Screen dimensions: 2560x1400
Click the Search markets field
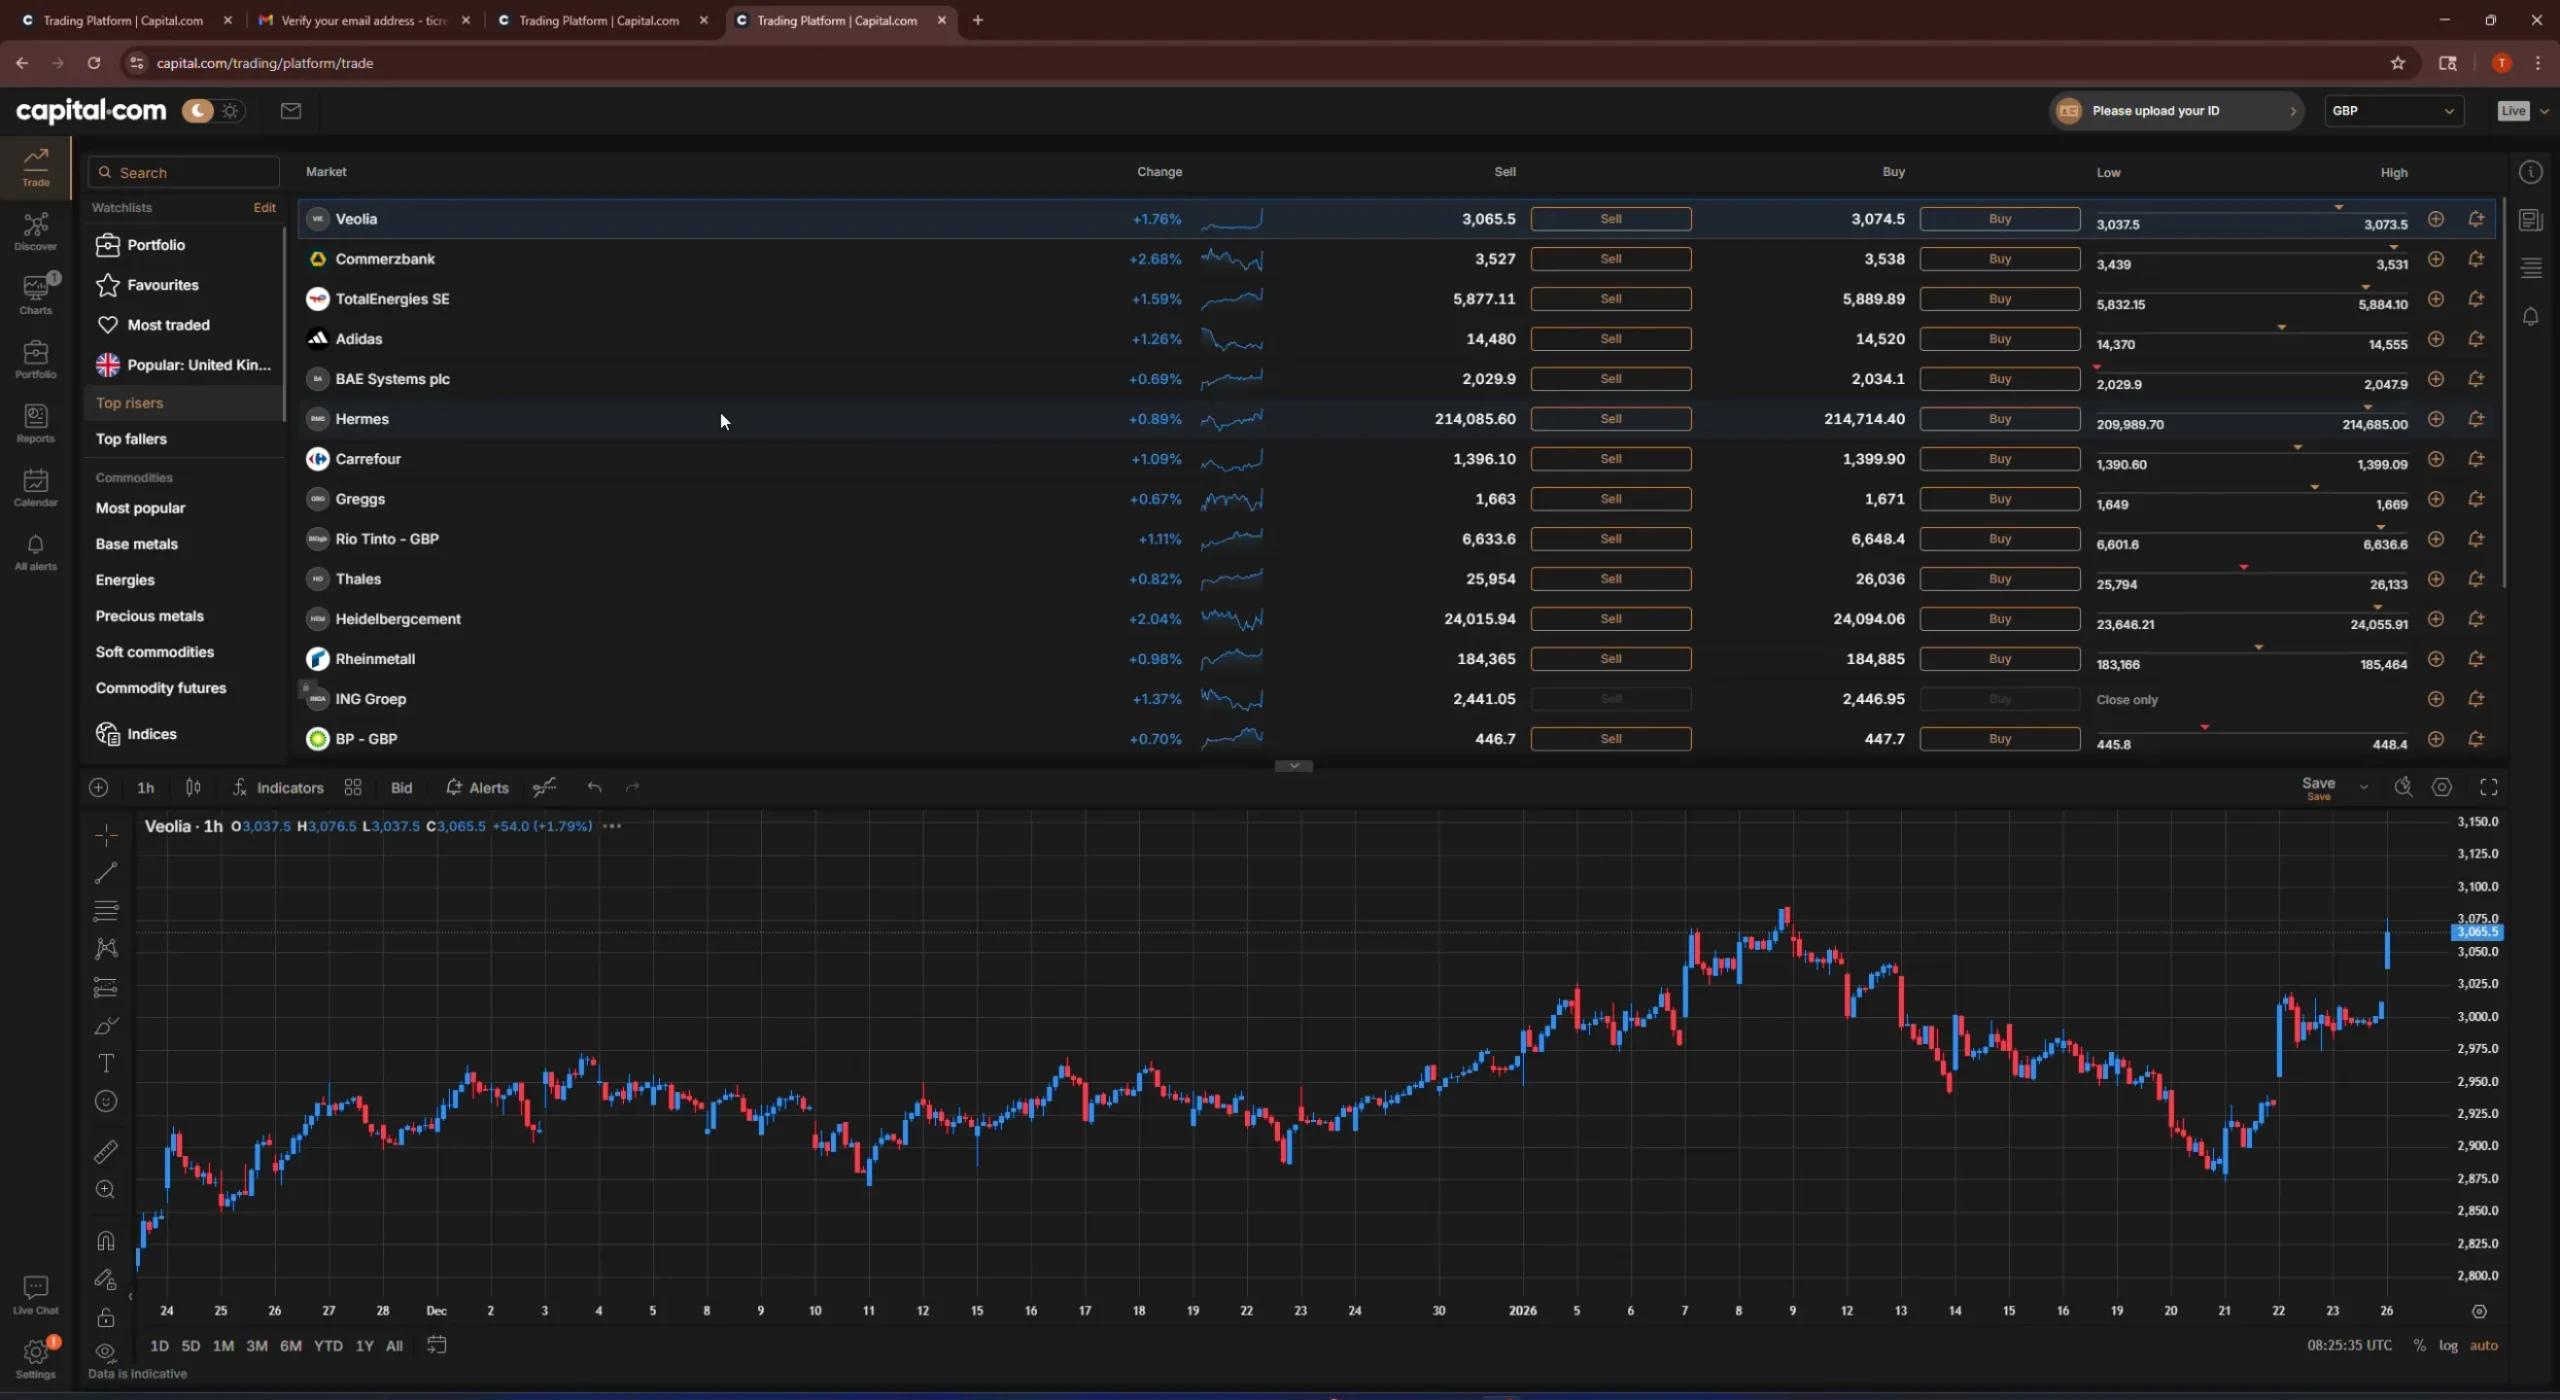tap(184, 172)
